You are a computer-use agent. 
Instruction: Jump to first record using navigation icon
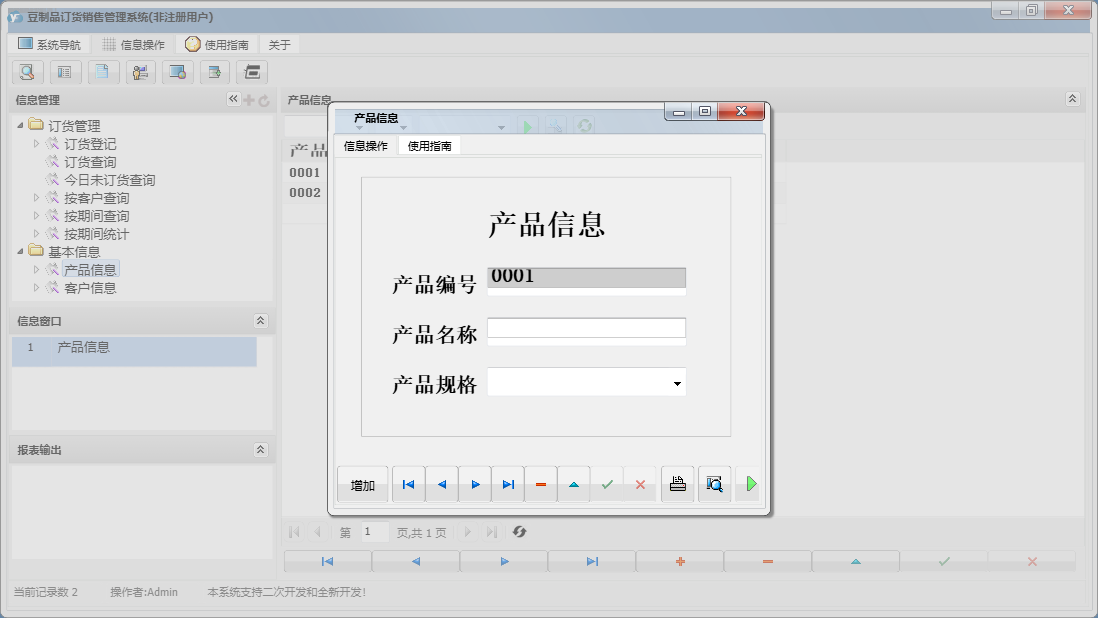408,483
